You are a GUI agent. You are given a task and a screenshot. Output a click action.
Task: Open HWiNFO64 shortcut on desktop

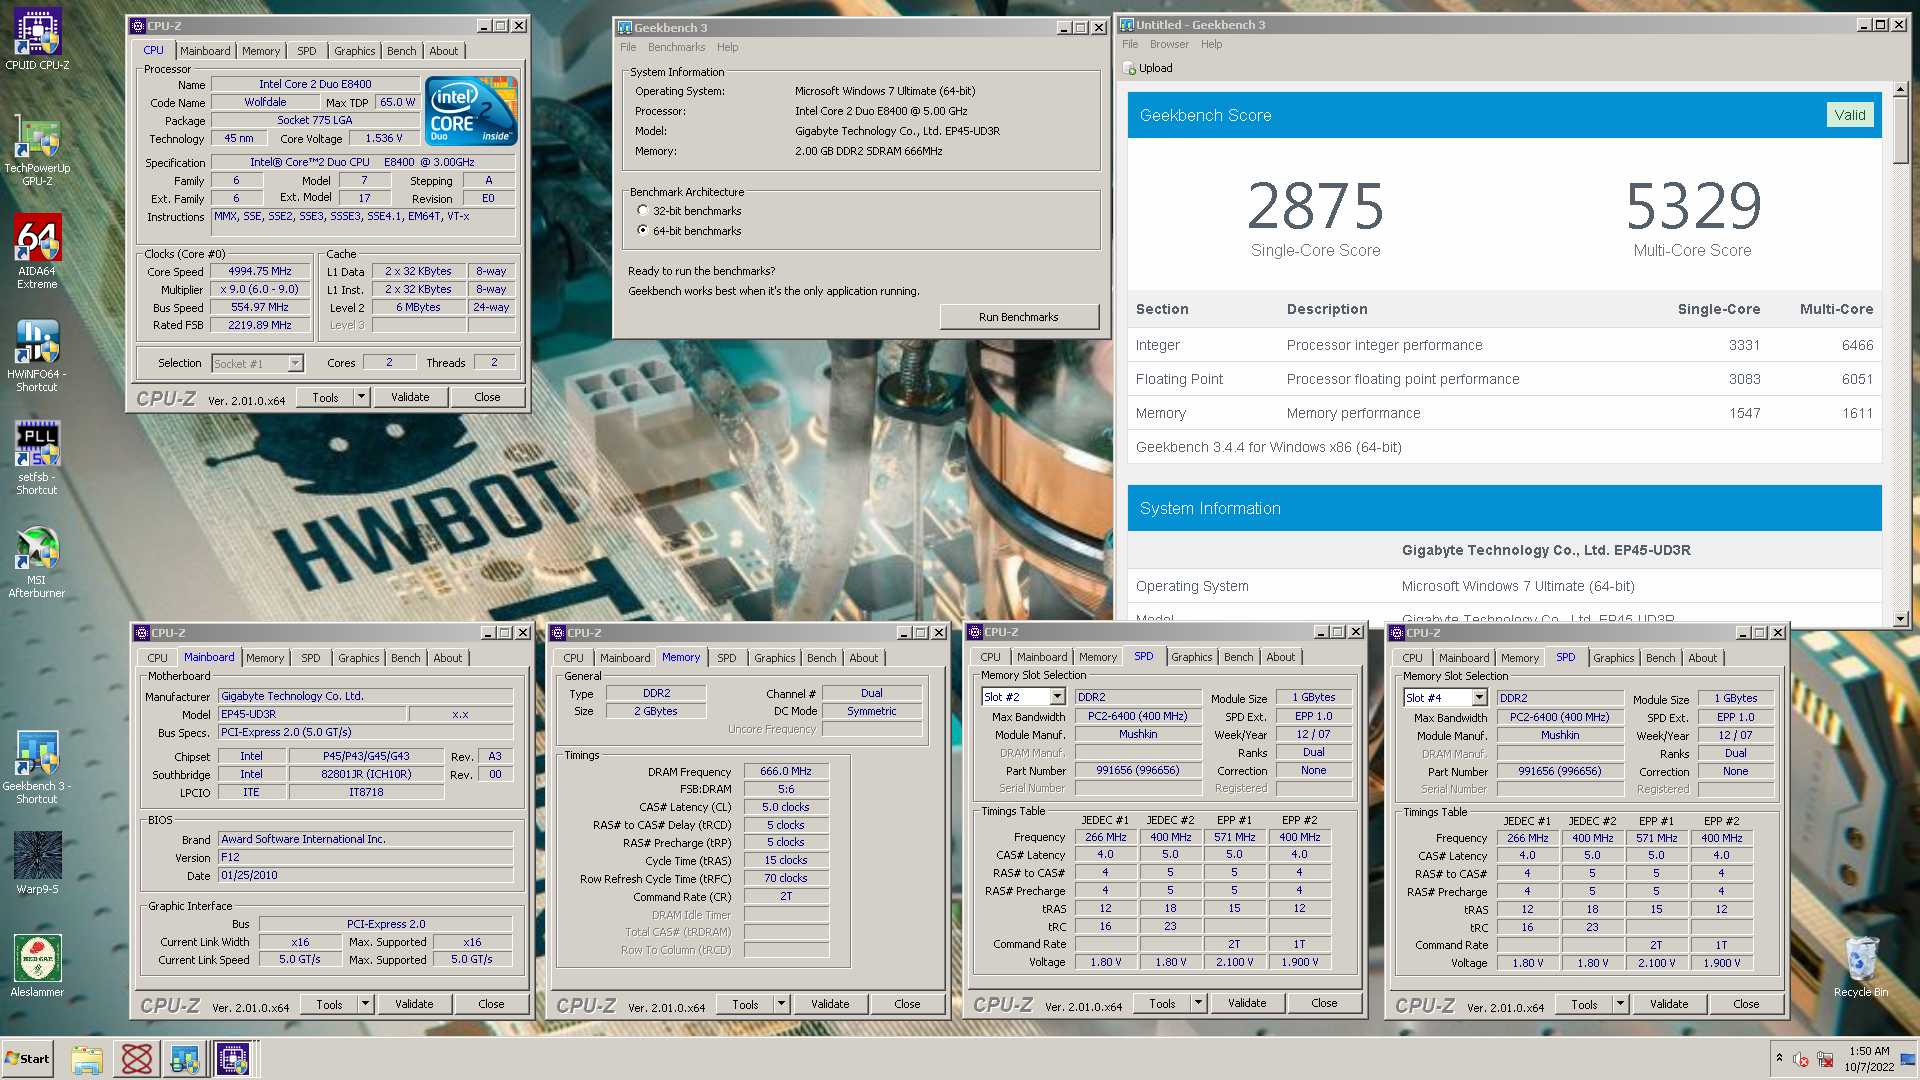37,355
